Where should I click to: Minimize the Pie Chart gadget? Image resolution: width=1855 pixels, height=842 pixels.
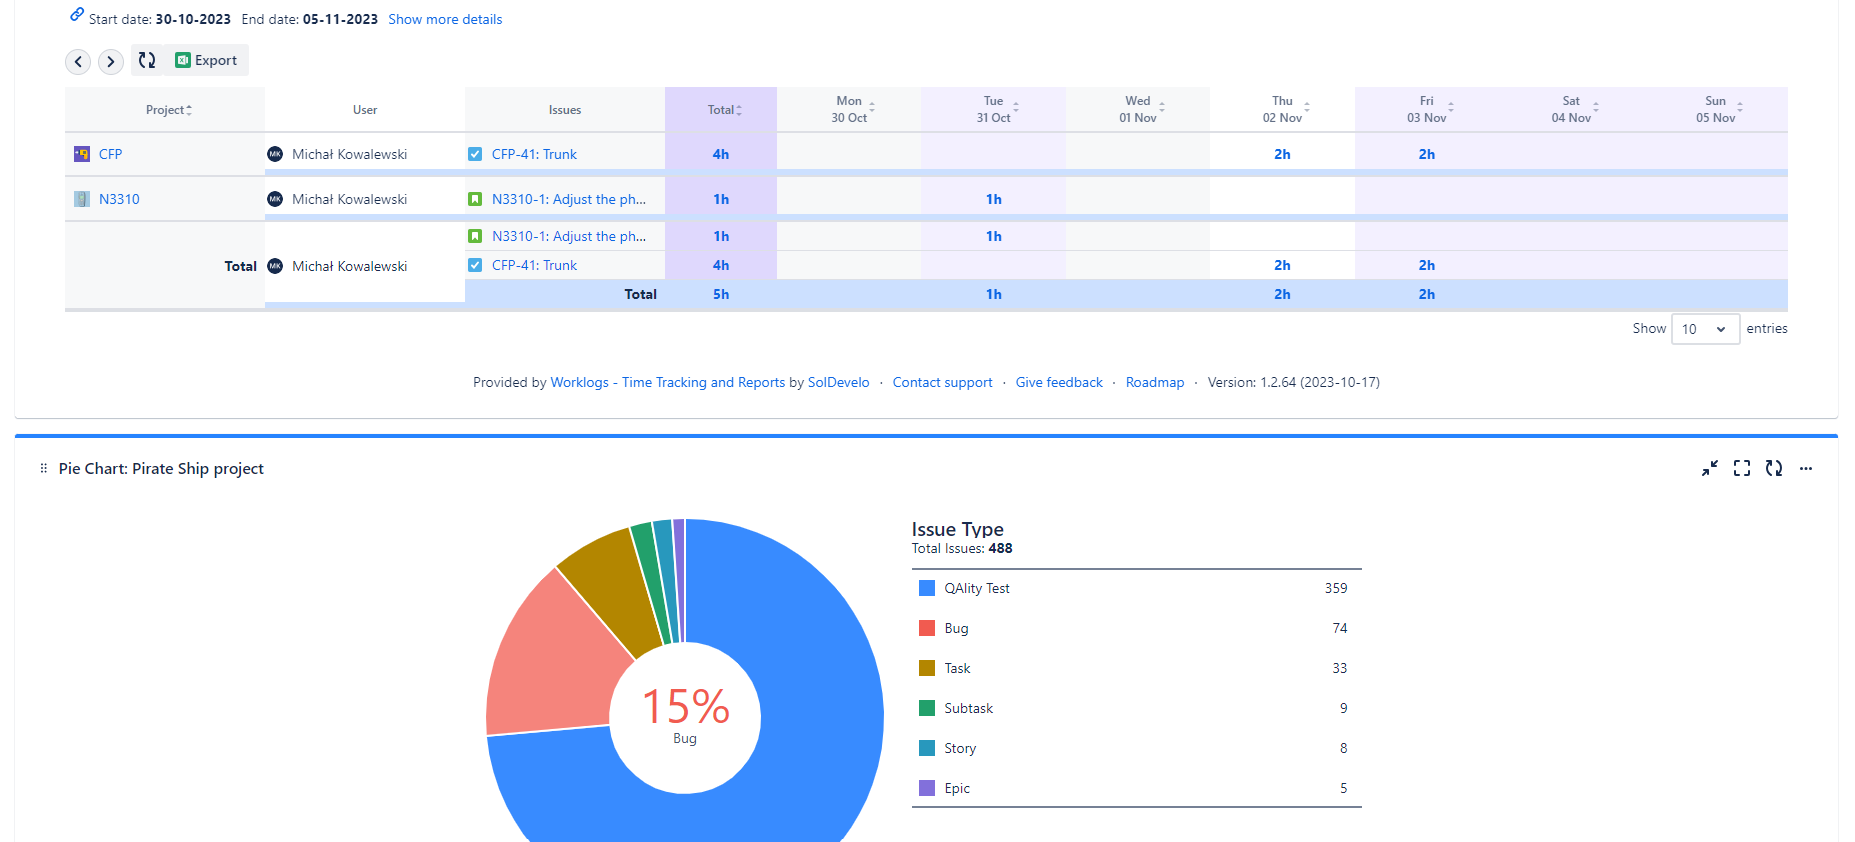(x=1709, y=468)
